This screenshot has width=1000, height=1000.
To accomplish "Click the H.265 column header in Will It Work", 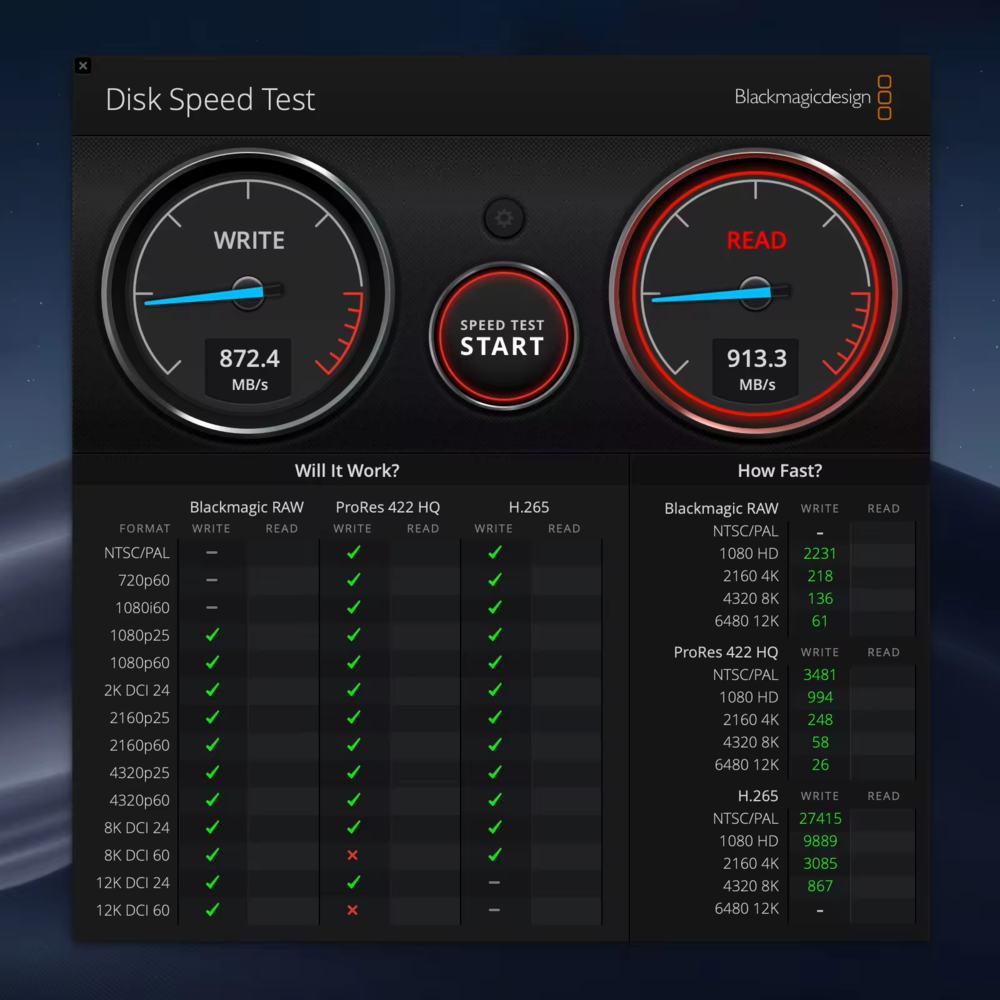I will tap(529, 507).
